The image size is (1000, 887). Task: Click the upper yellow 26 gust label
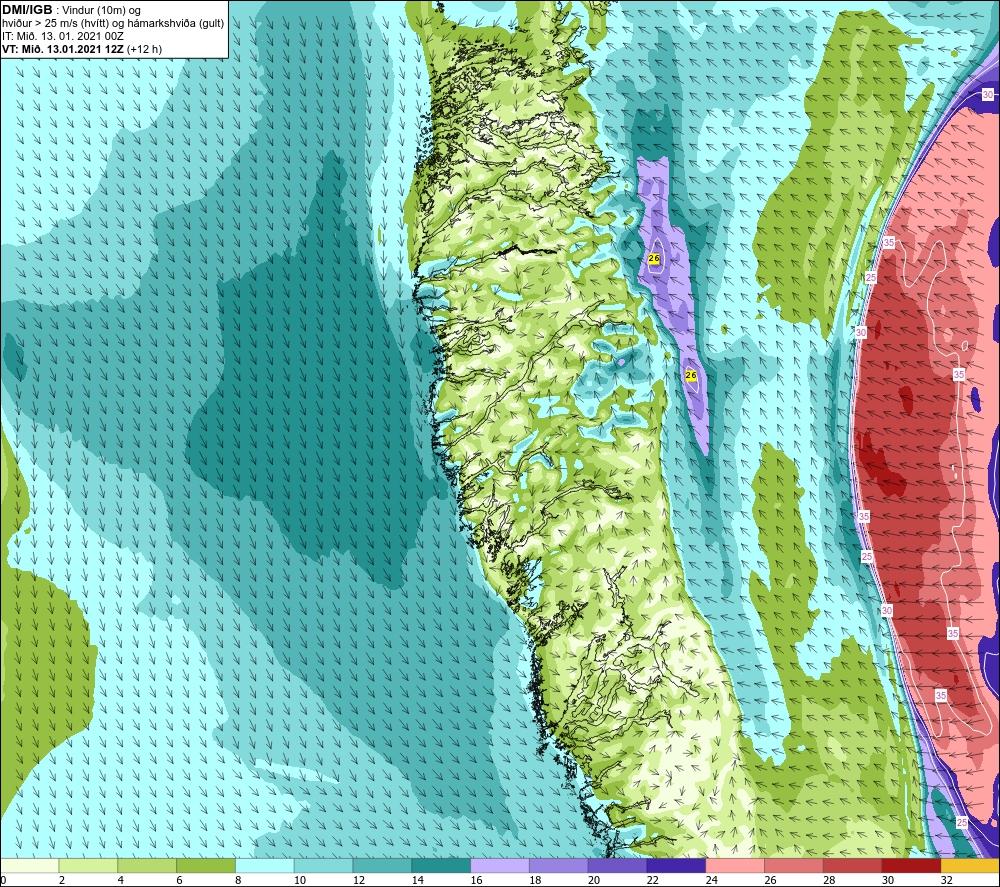[654, 258]
